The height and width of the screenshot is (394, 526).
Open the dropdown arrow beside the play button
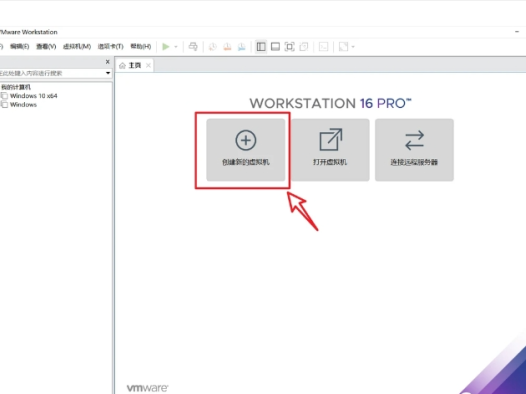(176, 47)
